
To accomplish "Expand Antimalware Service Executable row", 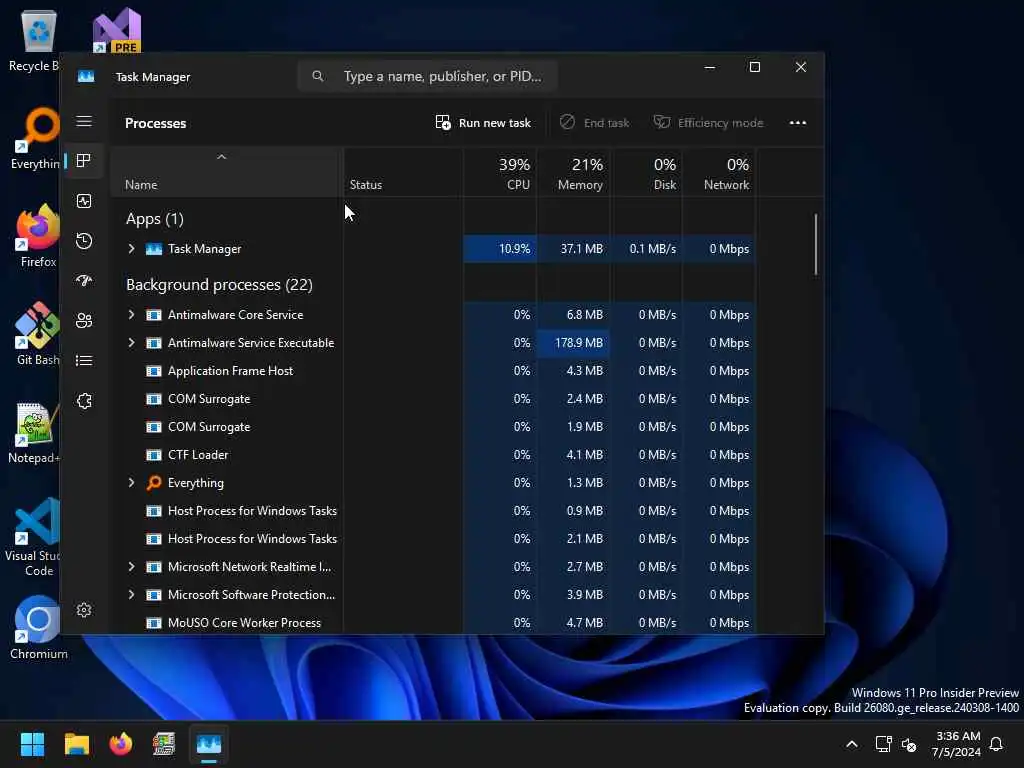I will pyautogui.click(x=131, y=343).
